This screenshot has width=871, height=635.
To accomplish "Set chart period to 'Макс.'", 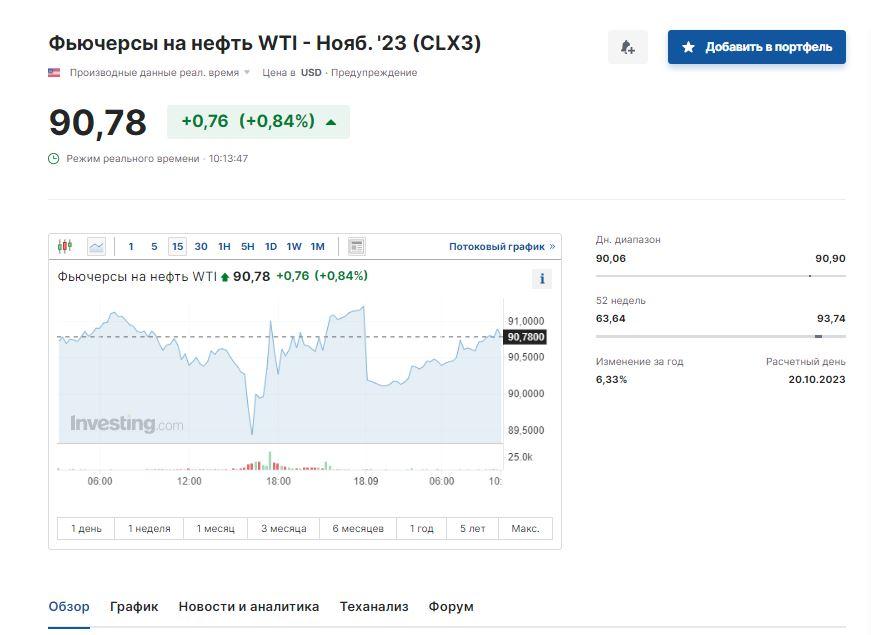I will pyautogui.click(x=525, y=528).
